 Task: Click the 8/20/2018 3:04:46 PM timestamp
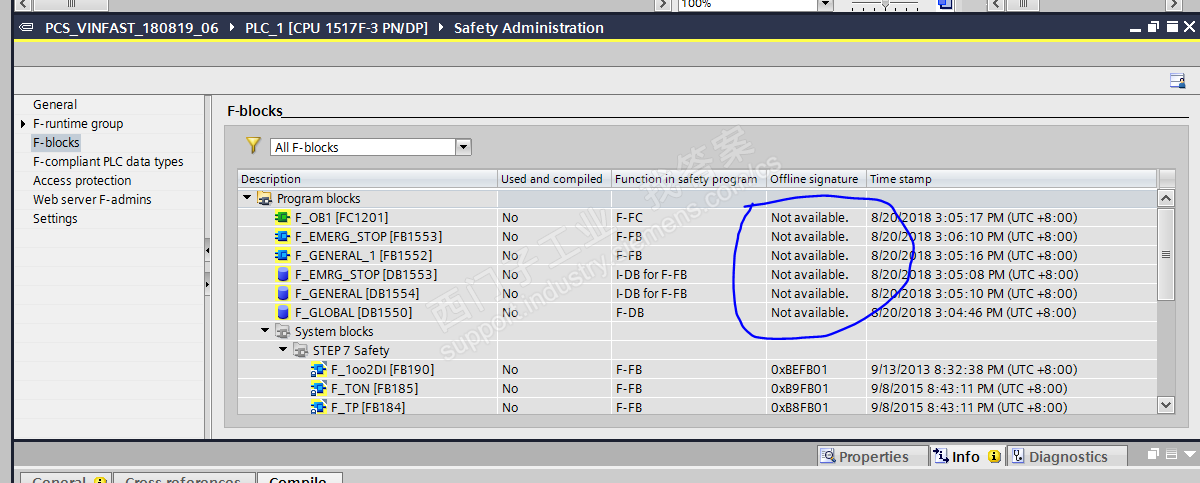[973, 312]
